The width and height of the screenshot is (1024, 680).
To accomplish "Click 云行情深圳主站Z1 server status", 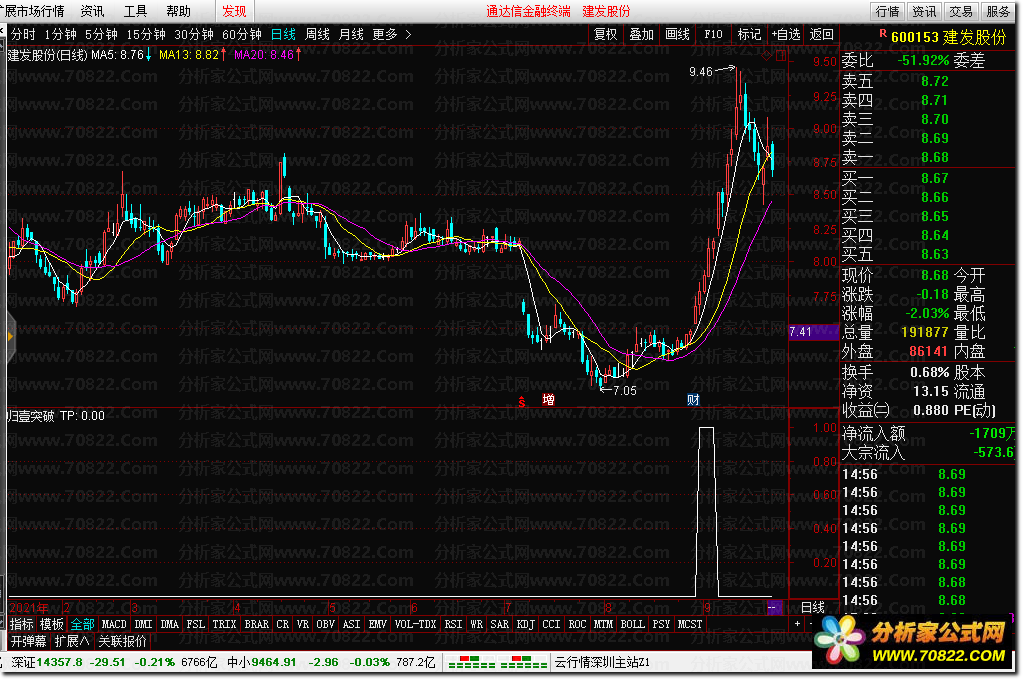I will pos(602,662).
